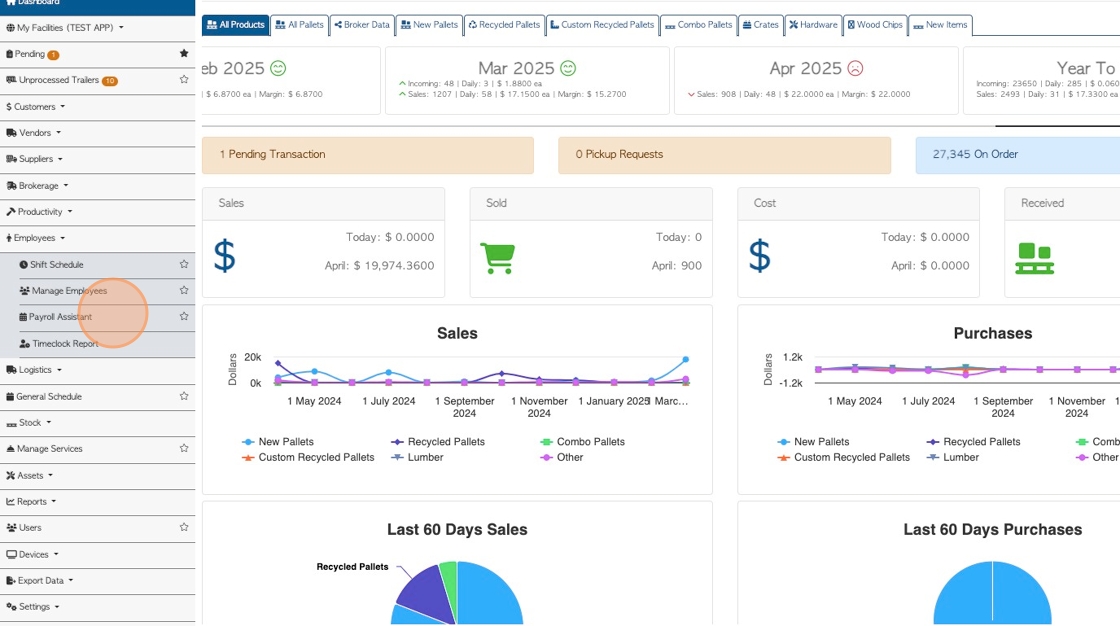Click the dollar icon in the Cost card

759,256
